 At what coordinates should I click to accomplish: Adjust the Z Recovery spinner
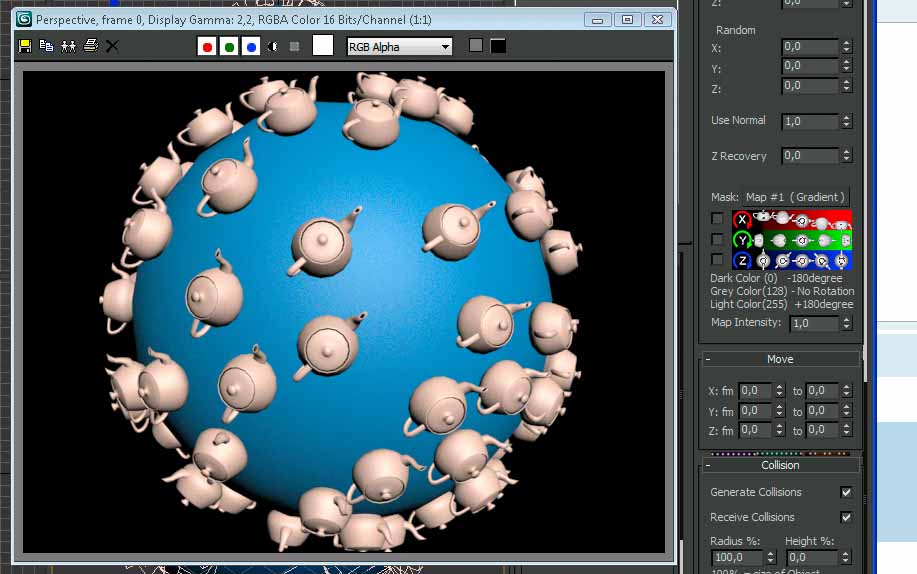pos(846,156)
